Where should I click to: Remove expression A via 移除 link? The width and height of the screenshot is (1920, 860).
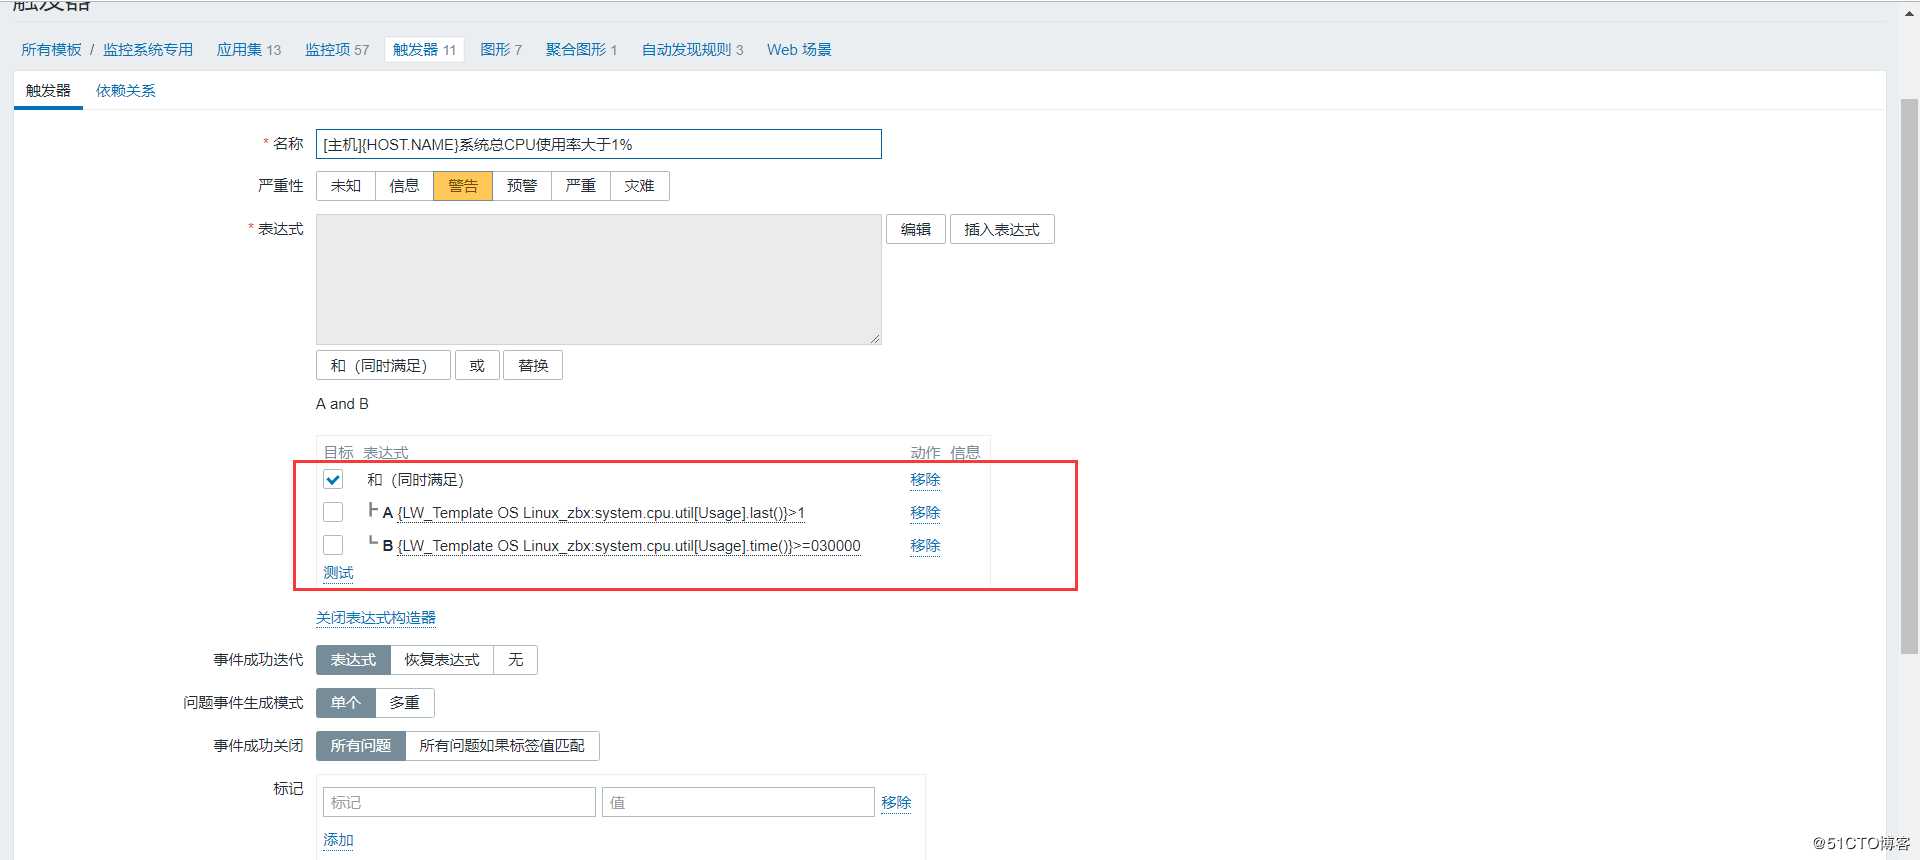[925, 513]
